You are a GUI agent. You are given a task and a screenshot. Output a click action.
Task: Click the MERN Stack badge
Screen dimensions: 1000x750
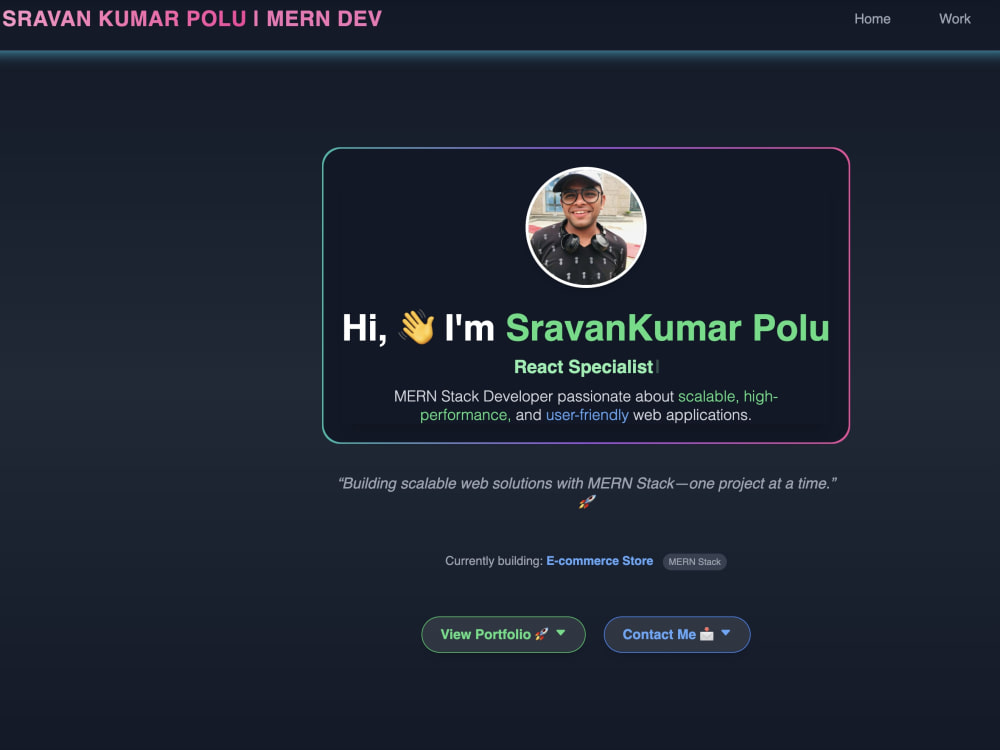pos(695,562)
